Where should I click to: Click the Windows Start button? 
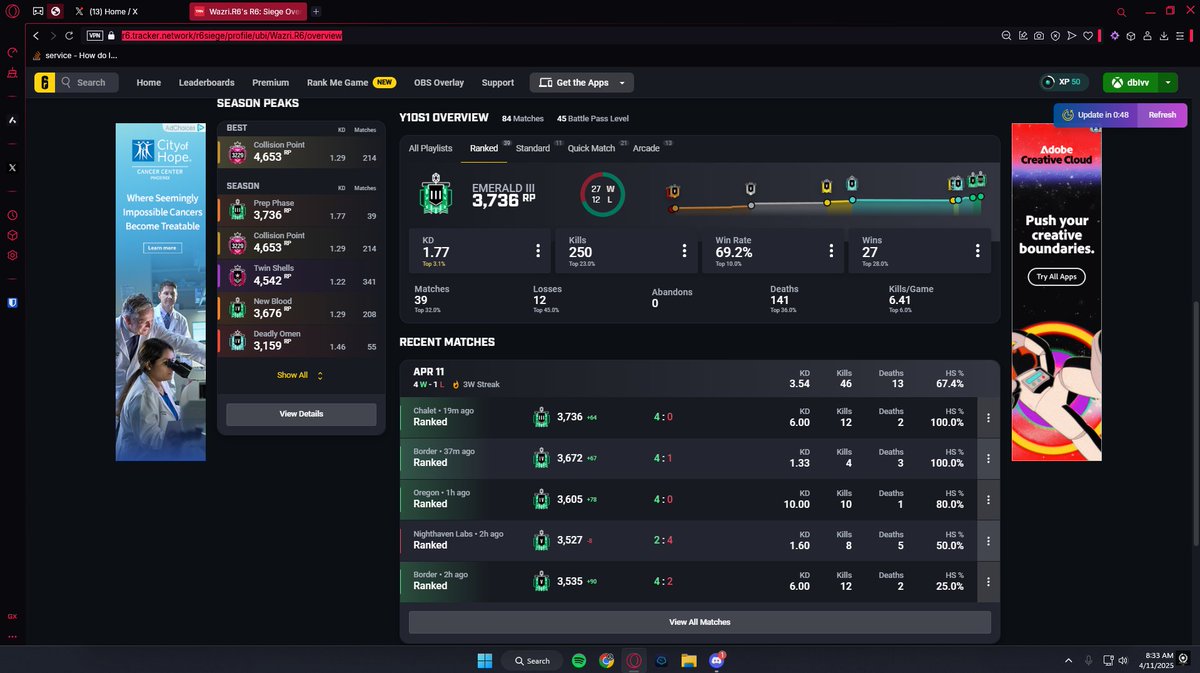tap(484, 660)
